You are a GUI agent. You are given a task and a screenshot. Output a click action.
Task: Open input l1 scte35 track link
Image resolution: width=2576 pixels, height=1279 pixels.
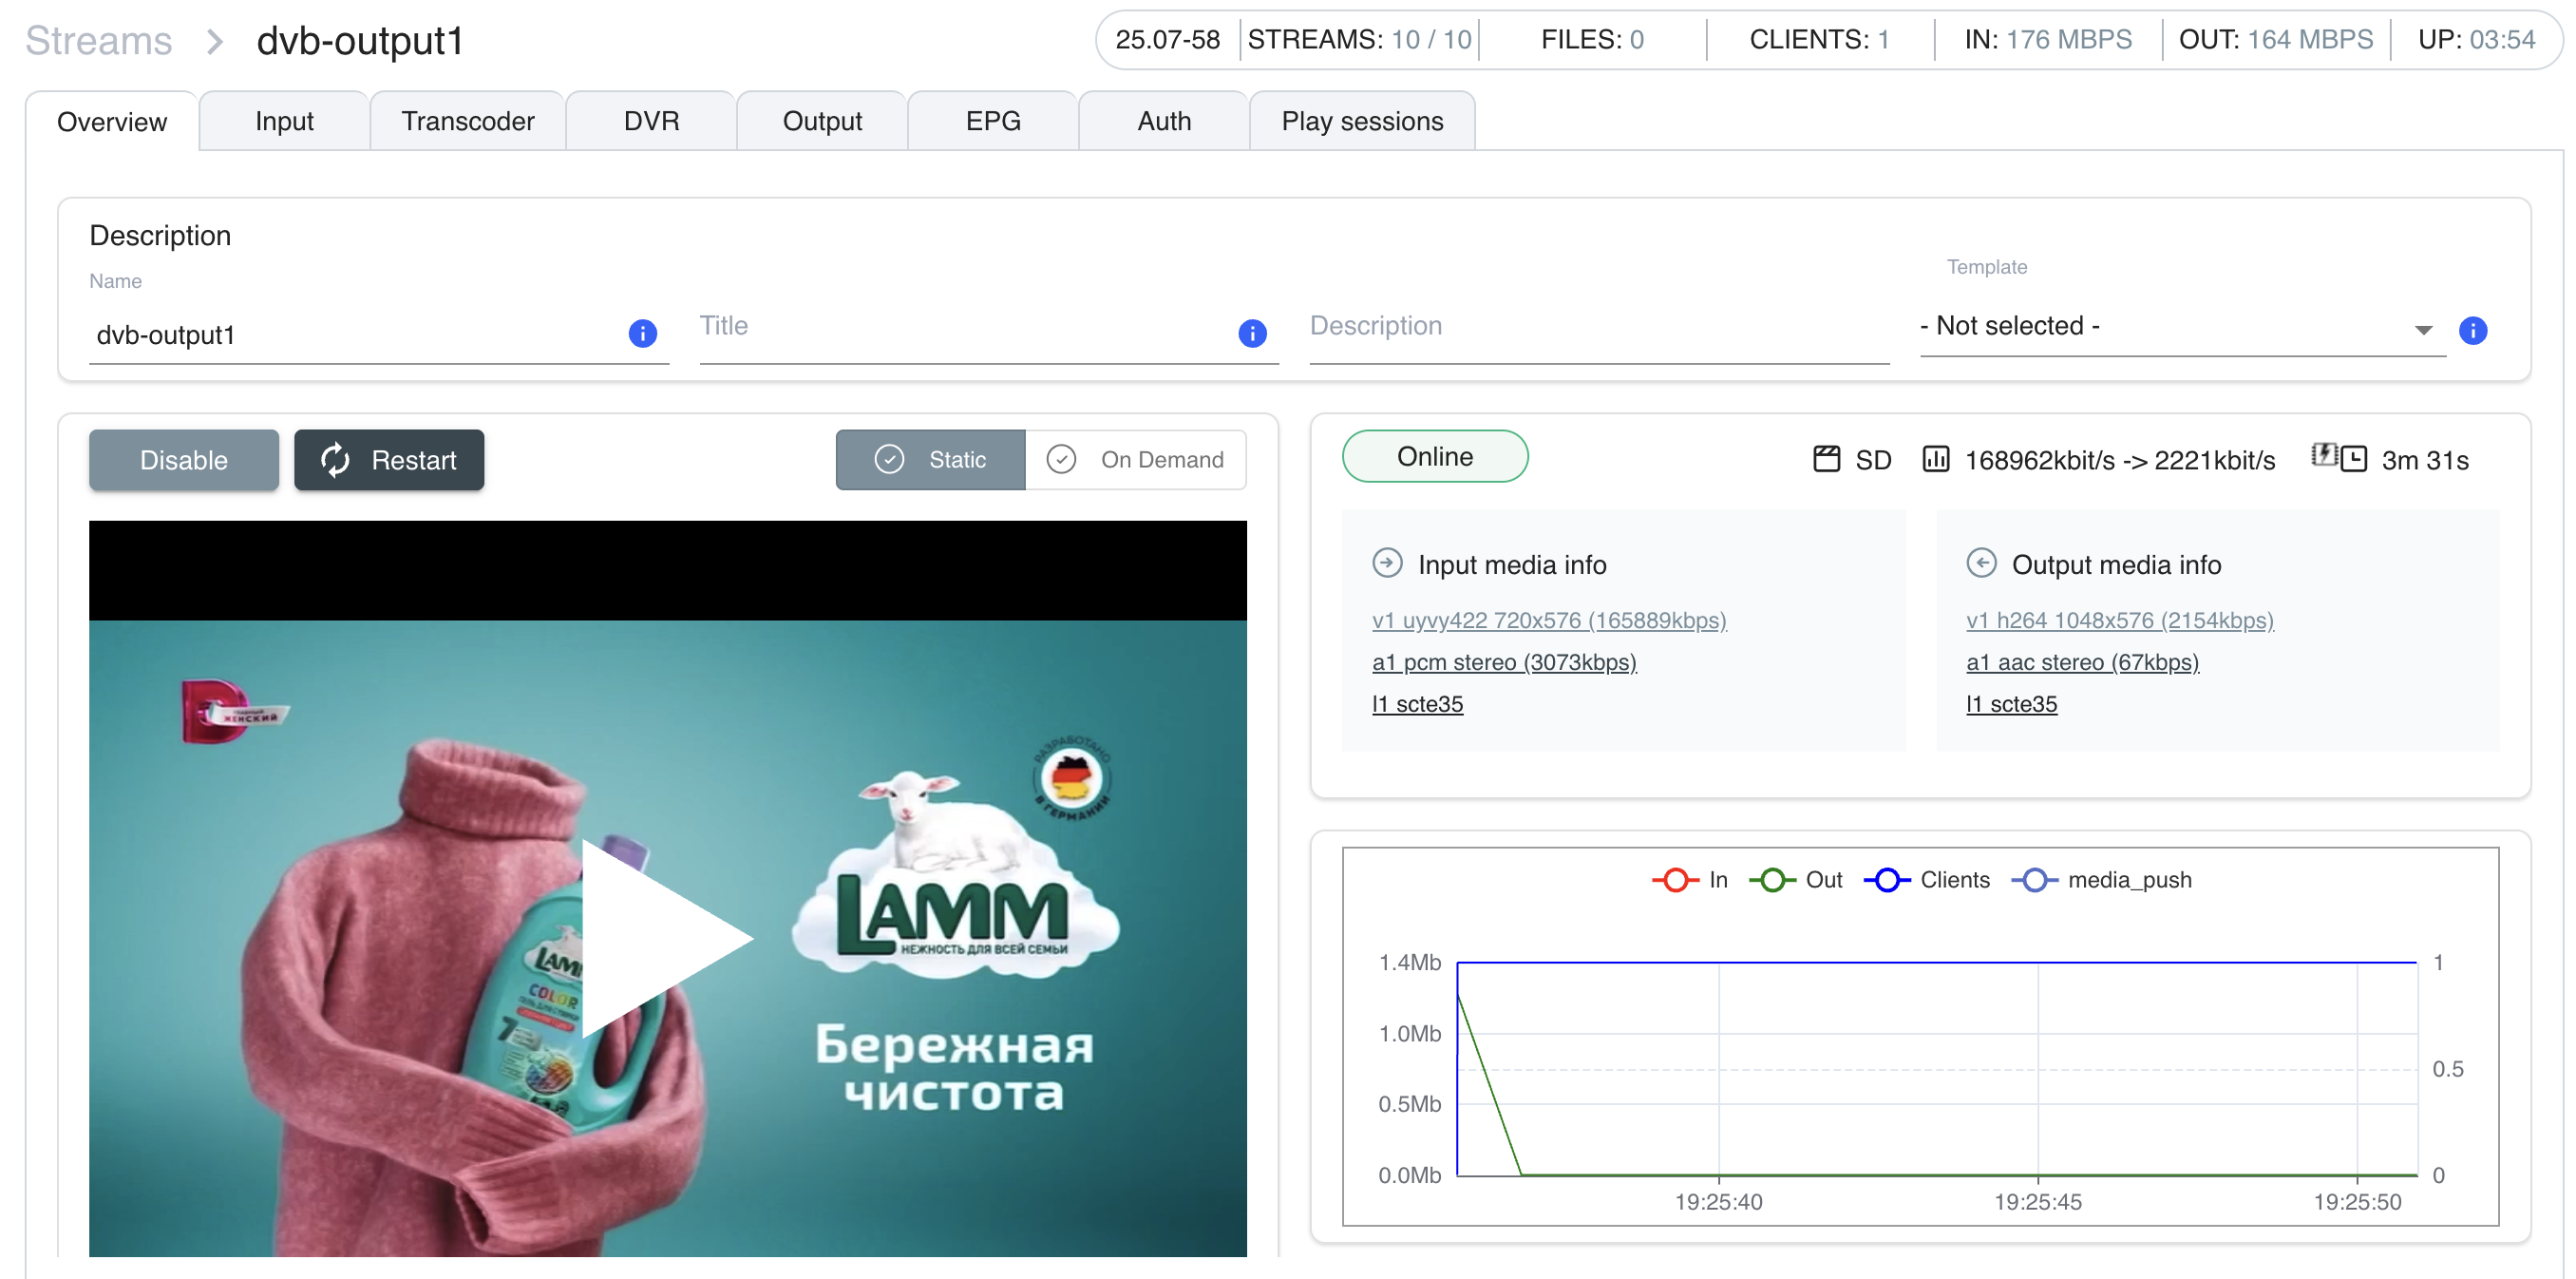tap(1417, 705)
